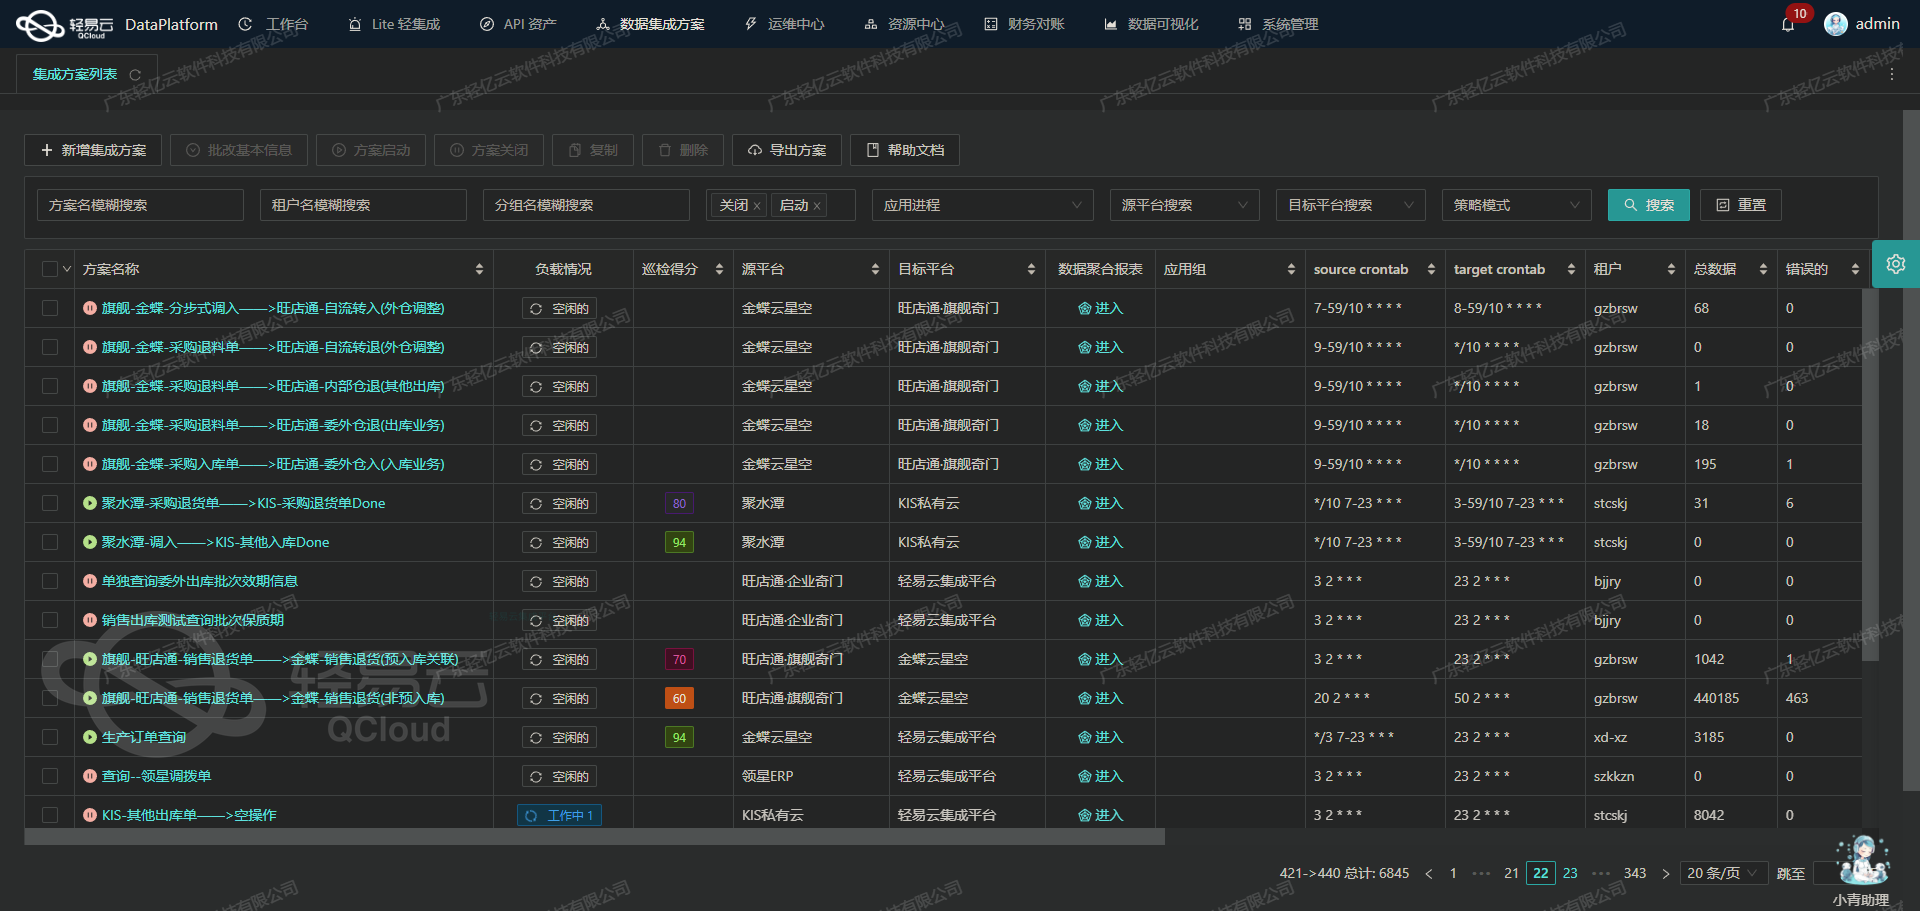Enter the report for 聚水潭-调入 row
This screenshot has width=1920, height=911.
click(1100, 542)
